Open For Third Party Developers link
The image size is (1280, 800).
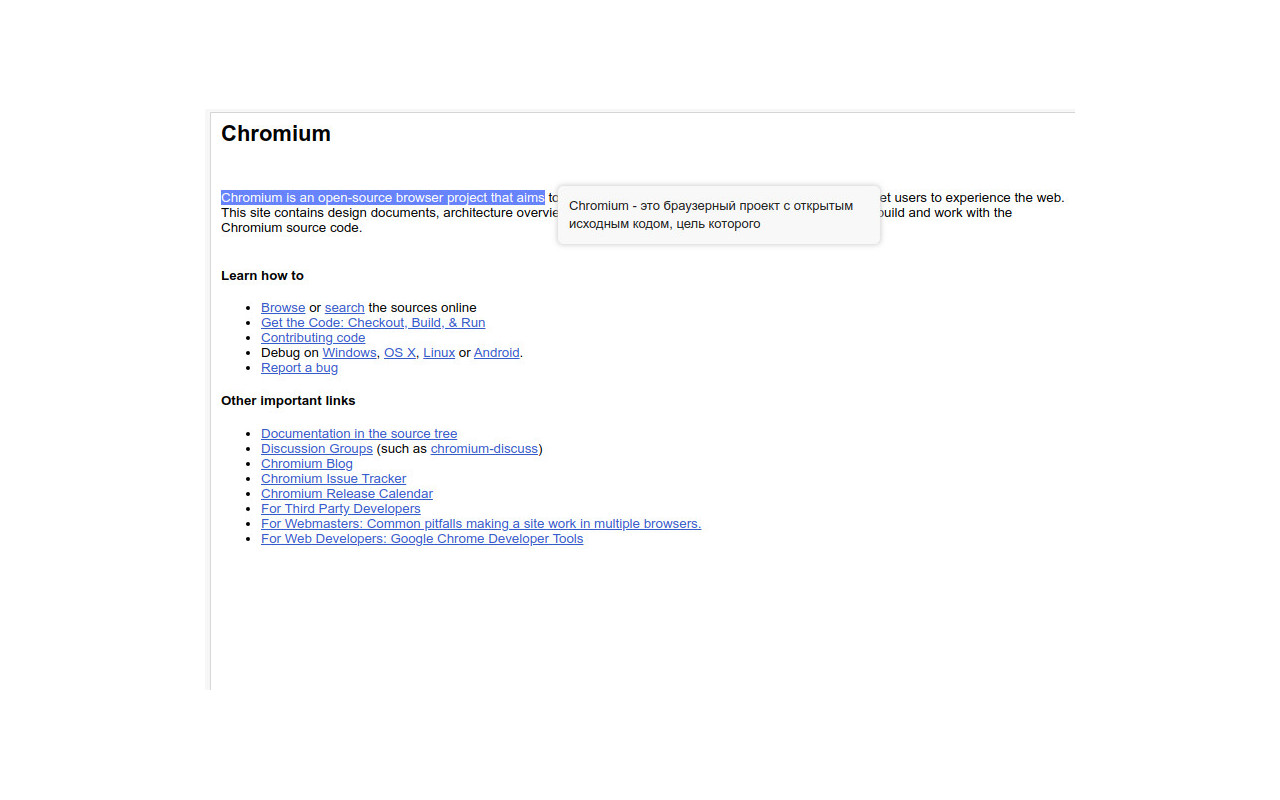pyautogui.click(x=341, y=509)
